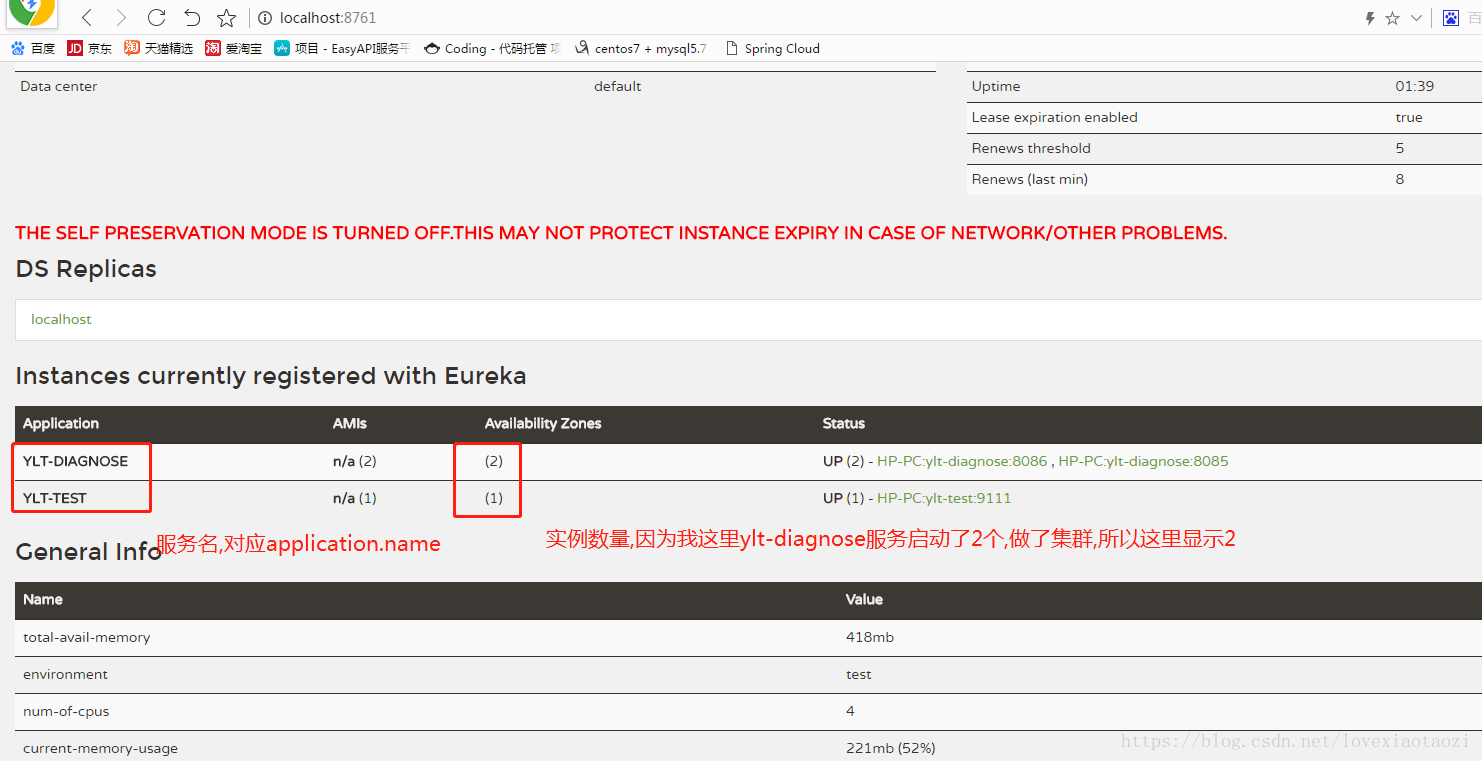Click the environment value 'test'

point(859,674)
